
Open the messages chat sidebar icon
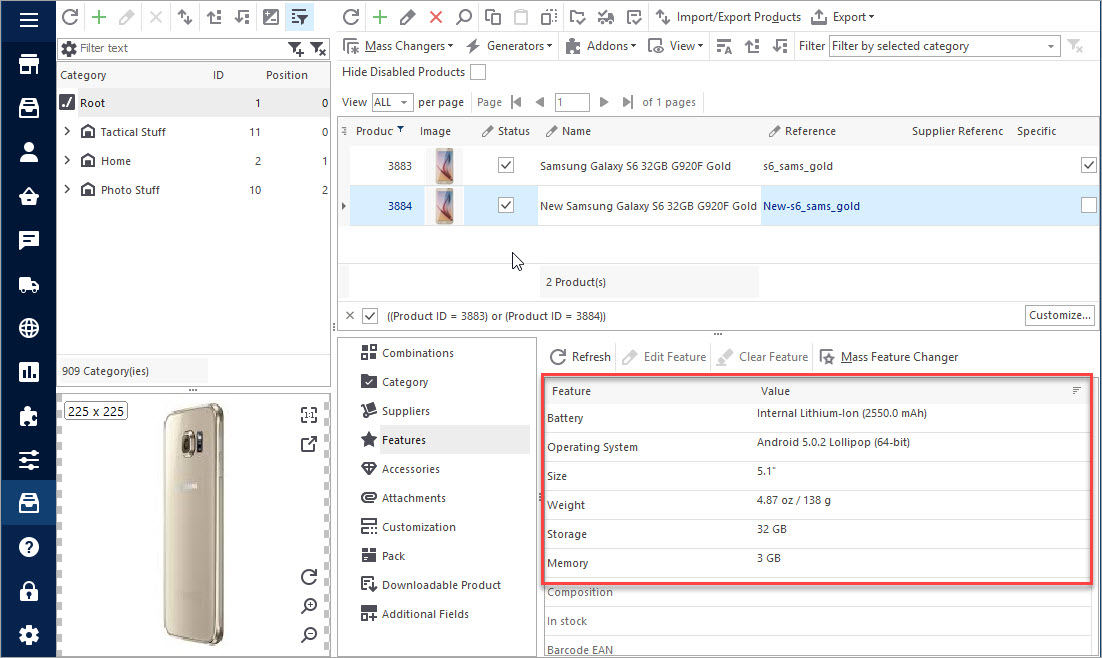pos(29,240)
